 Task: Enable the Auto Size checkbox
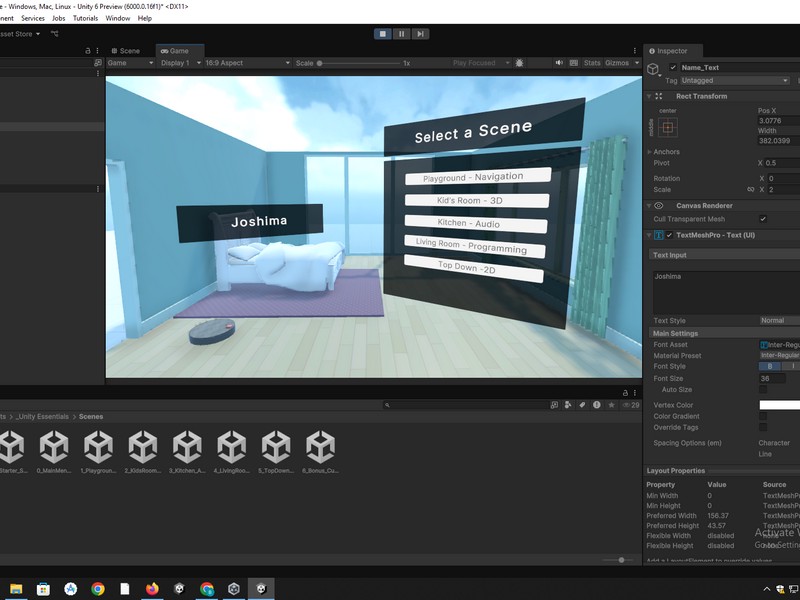(x=763, y=390)
